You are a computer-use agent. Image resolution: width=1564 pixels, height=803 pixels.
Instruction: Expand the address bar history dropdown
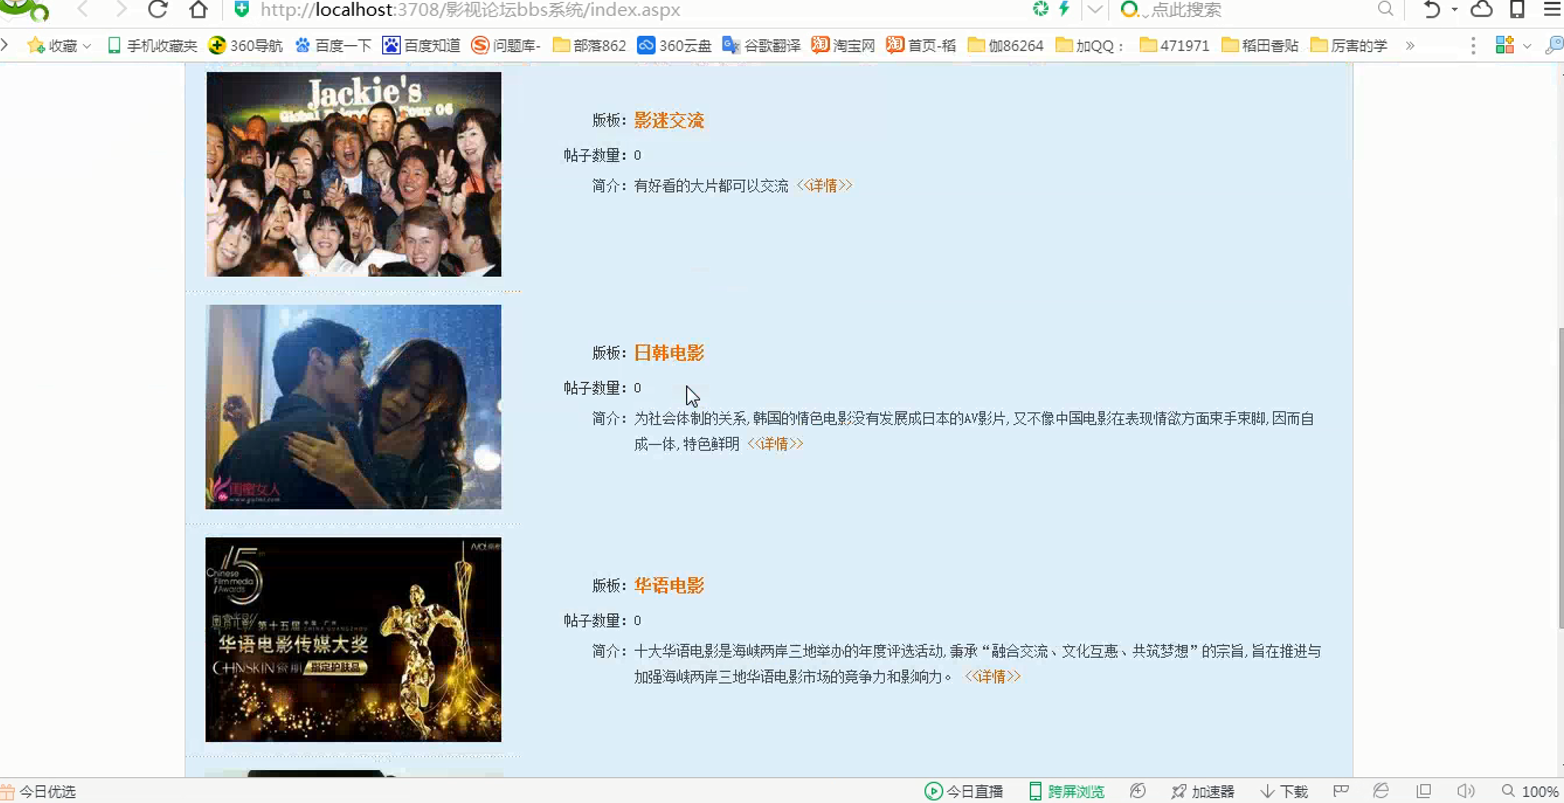point(1095,10)
